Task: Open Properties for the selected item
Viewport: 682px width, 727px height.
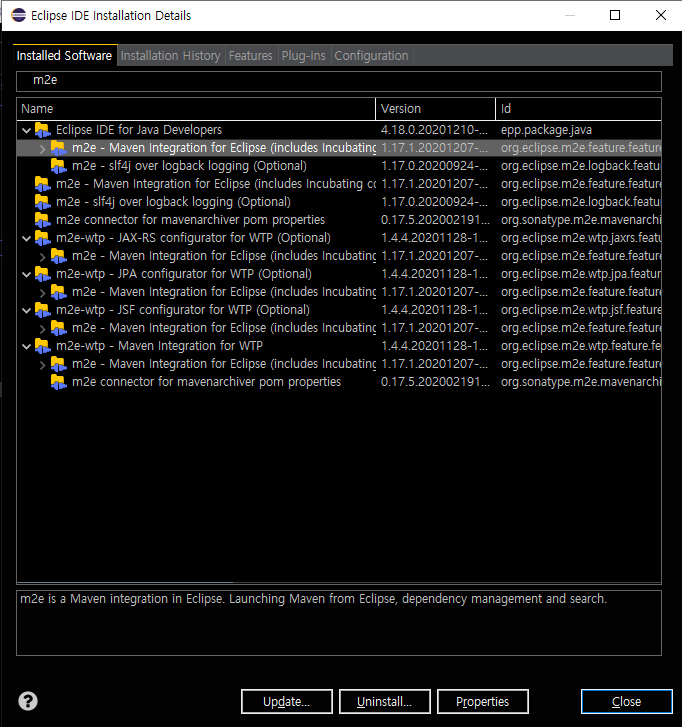Action: click(x=483, y=701)
